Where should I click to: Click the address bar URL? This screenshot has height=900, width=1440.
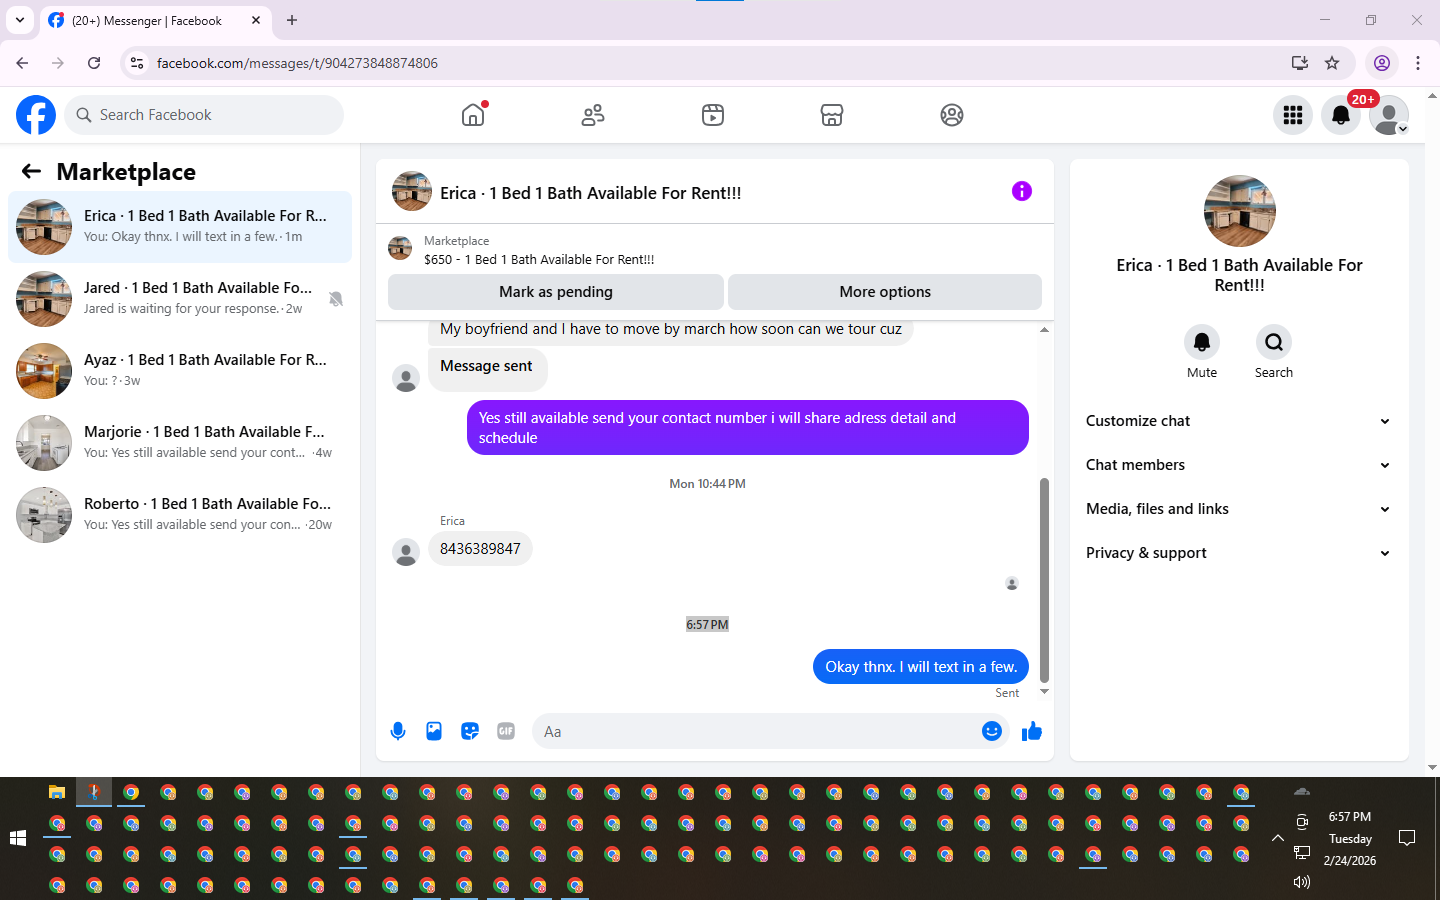297,63
